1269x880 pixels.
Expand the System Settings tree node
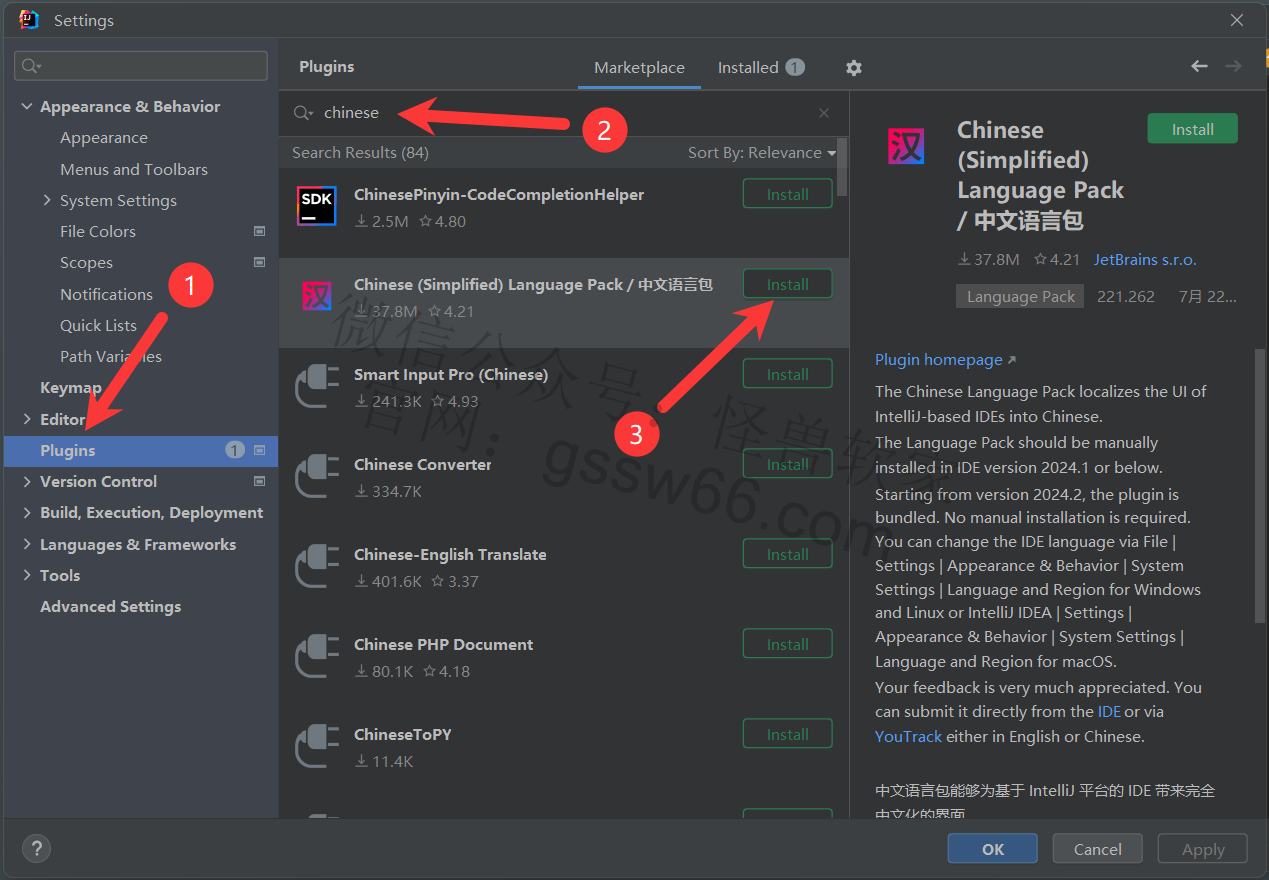pos(47,200)
